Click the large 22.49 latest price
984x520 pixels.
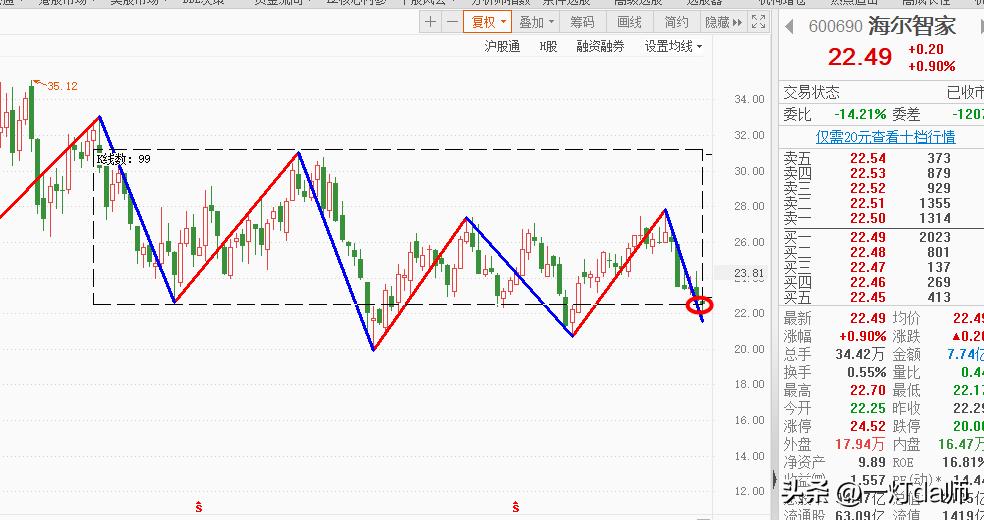(860, 57)
